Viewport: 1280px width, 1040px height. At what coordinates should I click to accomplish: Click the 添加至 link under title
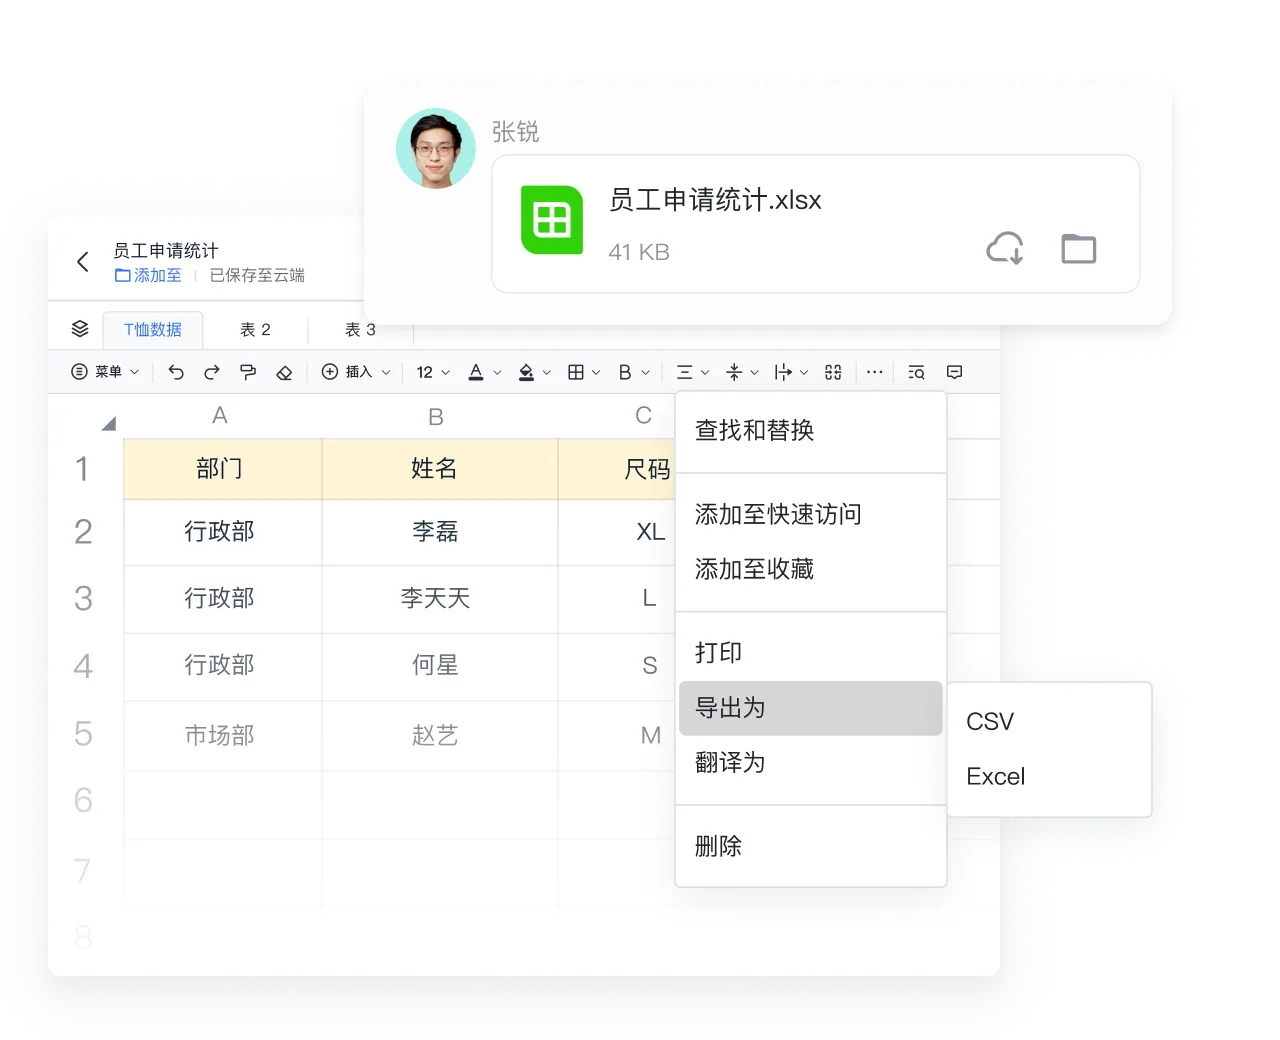148,275
